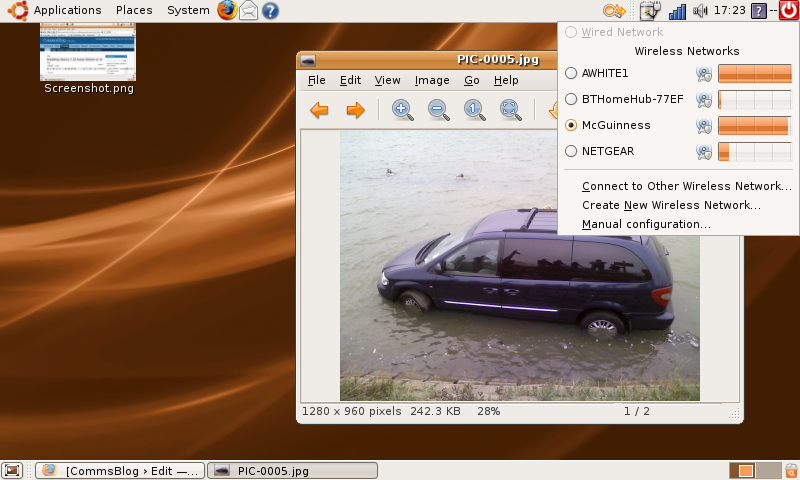Click the zoom in magnifier icon

403,110
